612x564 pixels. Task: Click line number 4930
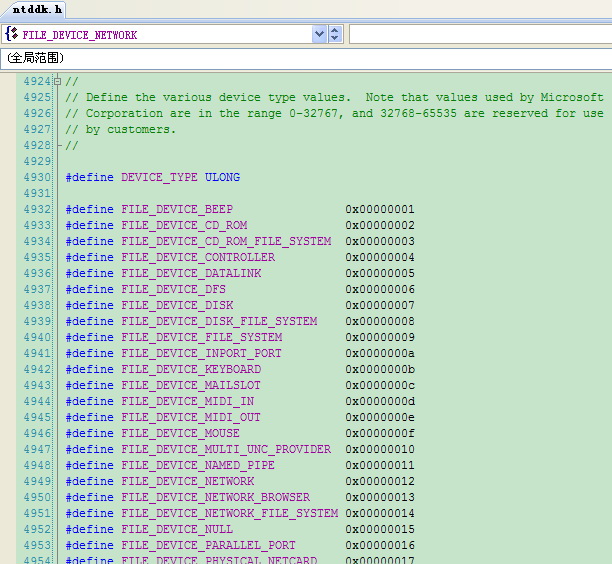37,177
